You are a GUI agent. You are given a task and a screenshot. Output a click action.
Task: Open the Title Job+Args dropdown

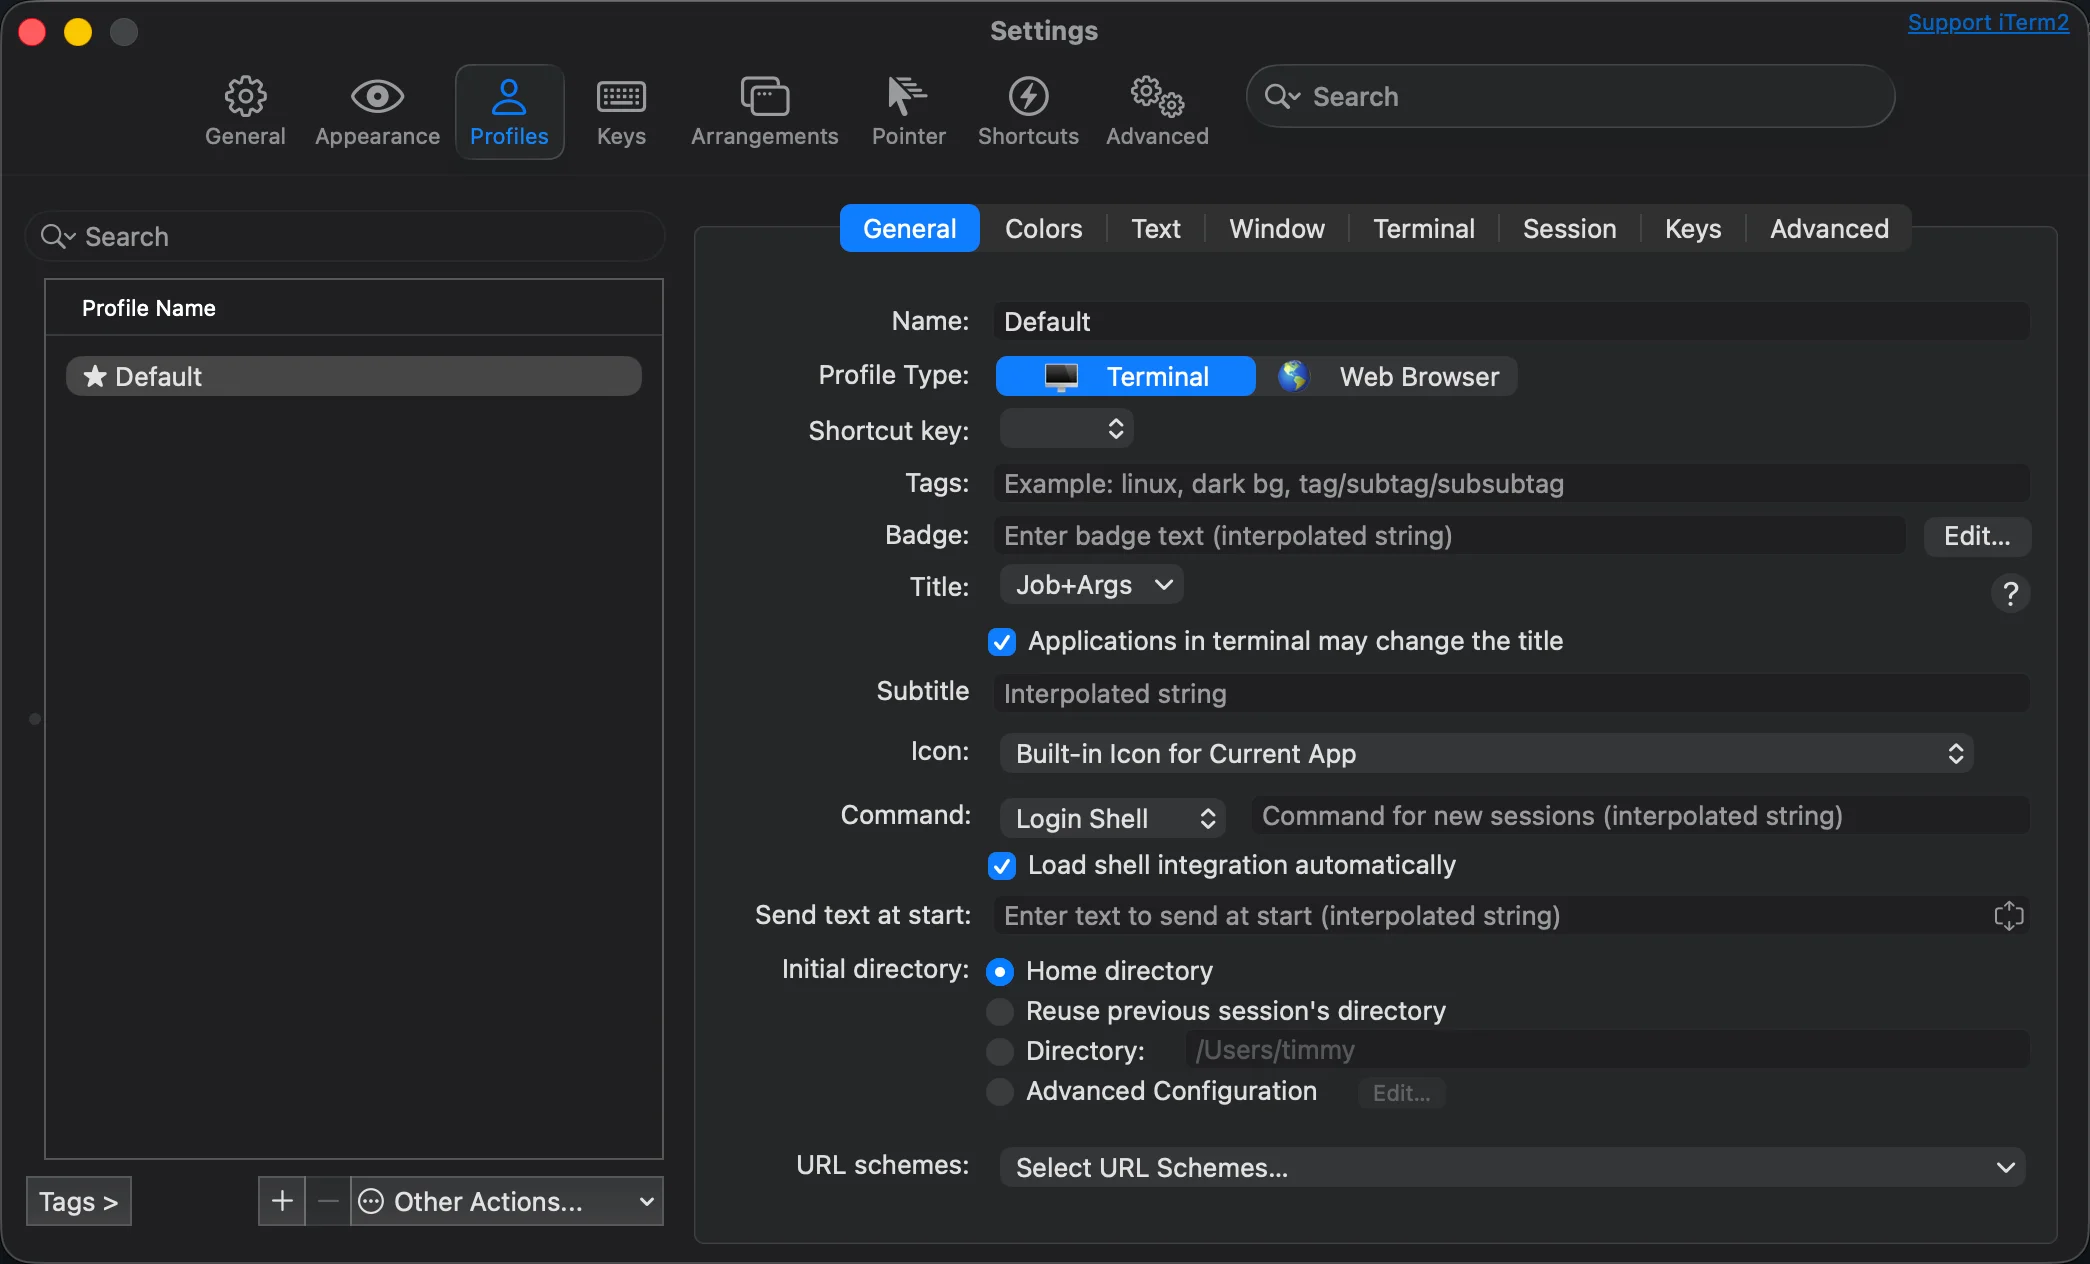point(1092,585)
